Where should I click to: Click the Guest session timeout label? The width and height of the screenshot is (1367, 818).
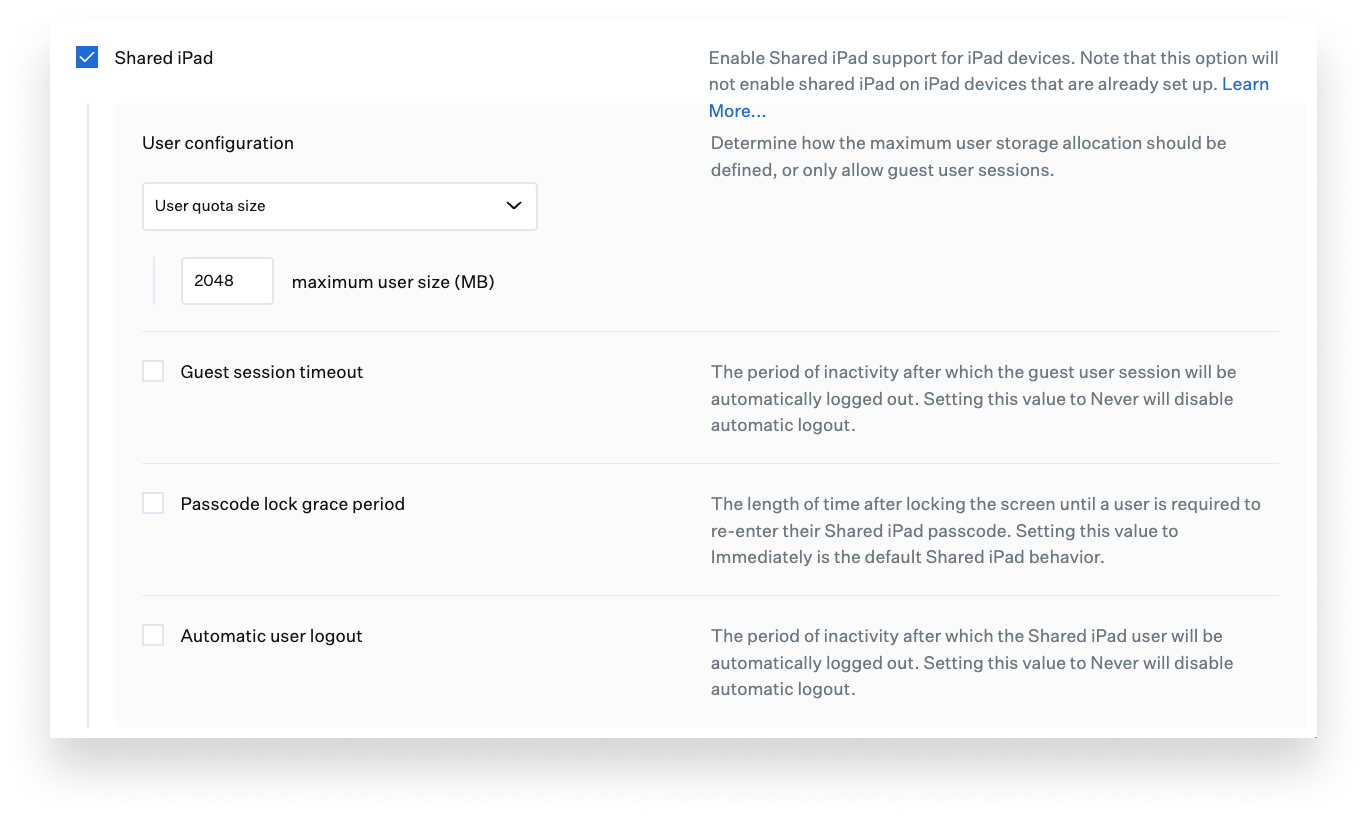click(x=272, y=372)
